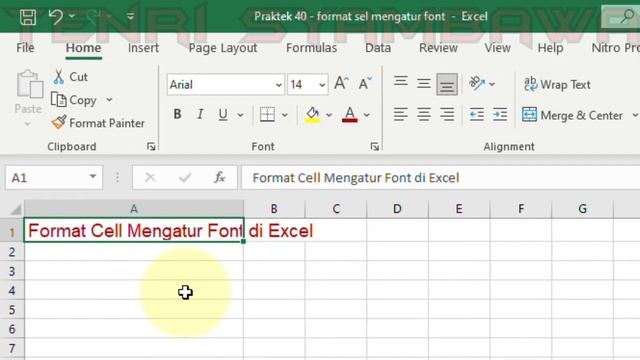Toggle Wrap Text
Image resolution: width=640 pixels, height=360 pixels.
pos(557,84)
